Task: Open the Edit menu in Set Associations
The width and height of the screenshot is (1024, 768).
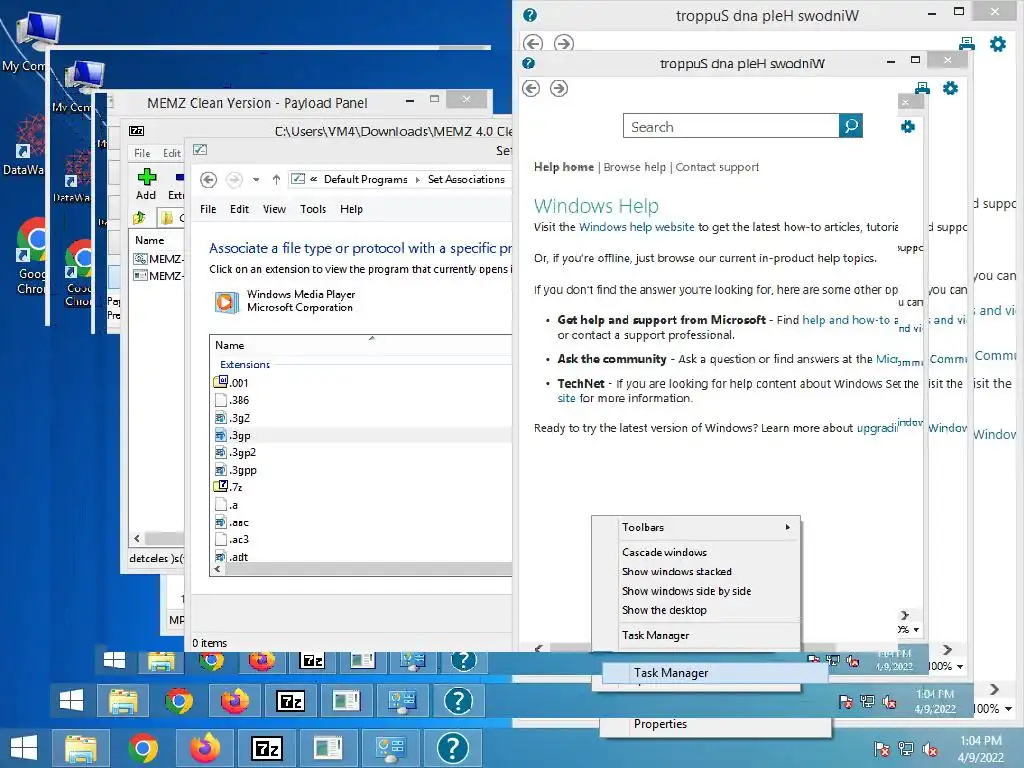Action: click(x=239, y=209)
